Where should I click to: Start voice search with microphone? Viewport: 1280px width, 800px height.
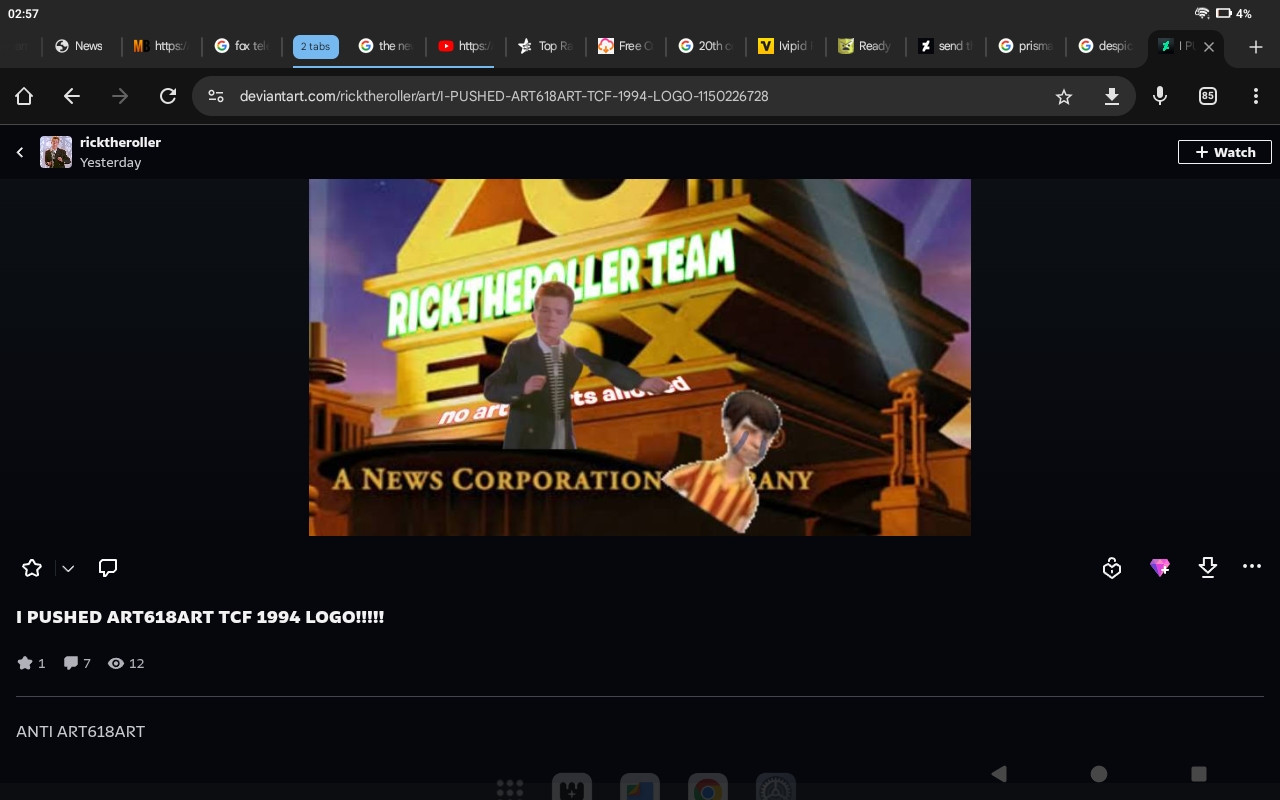click(1160, 96)
